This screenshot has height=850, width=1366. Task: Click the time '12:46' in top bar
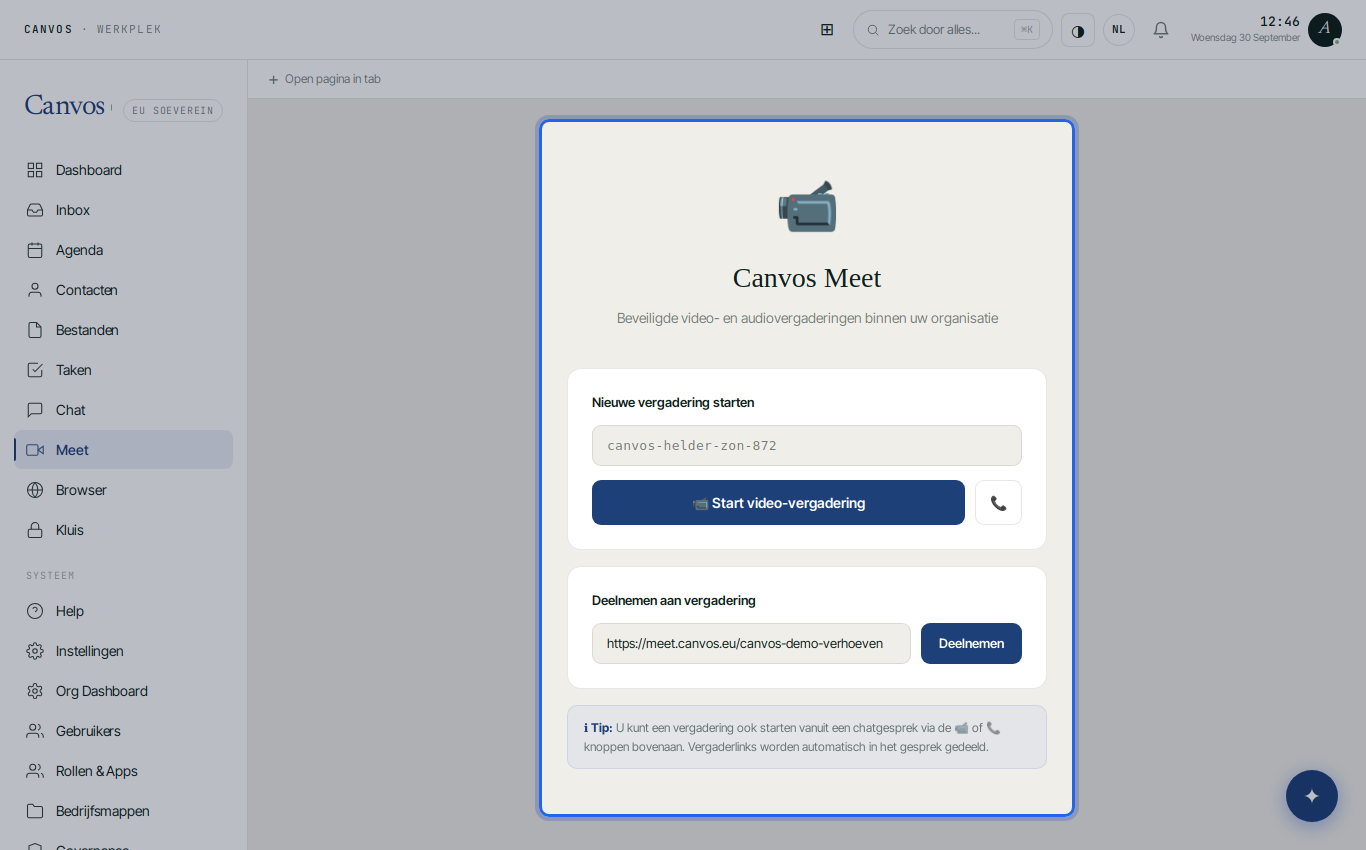[1280, 21]
